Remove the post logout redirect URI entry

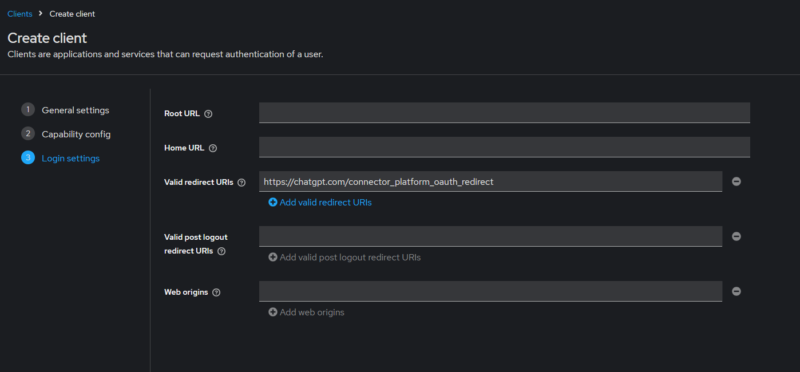(x=736, y=236)
